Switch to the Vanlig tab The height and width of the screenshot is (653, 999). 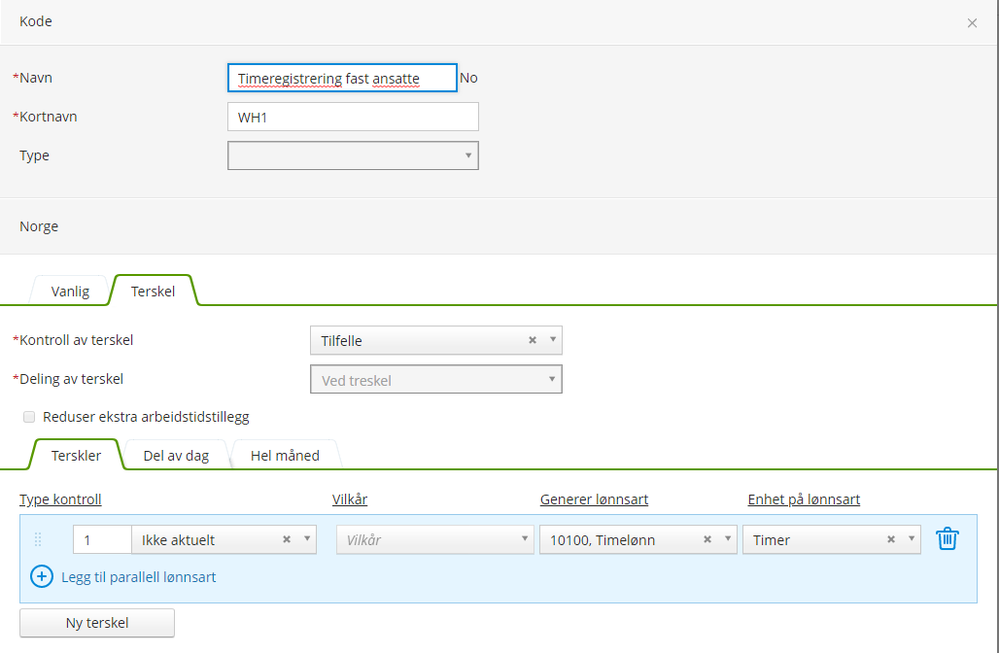click(x=71, y=291)
